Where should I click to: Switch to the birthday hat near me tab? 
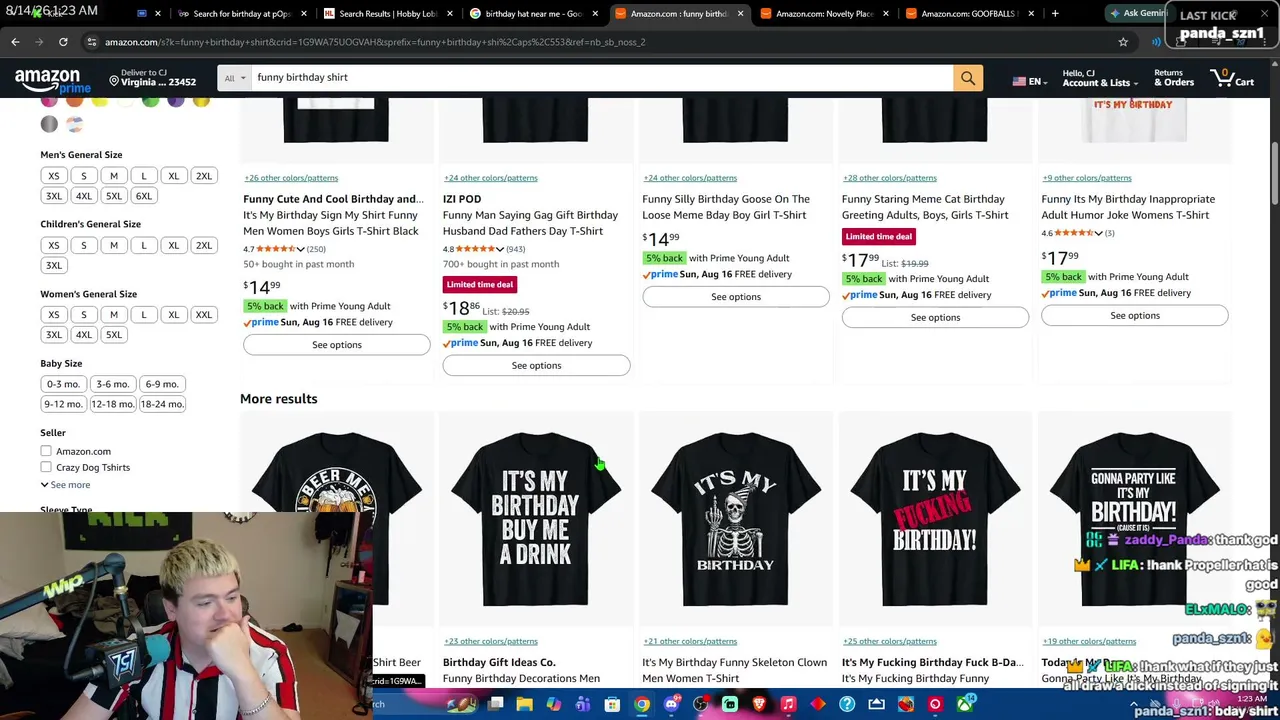[532, 14]
